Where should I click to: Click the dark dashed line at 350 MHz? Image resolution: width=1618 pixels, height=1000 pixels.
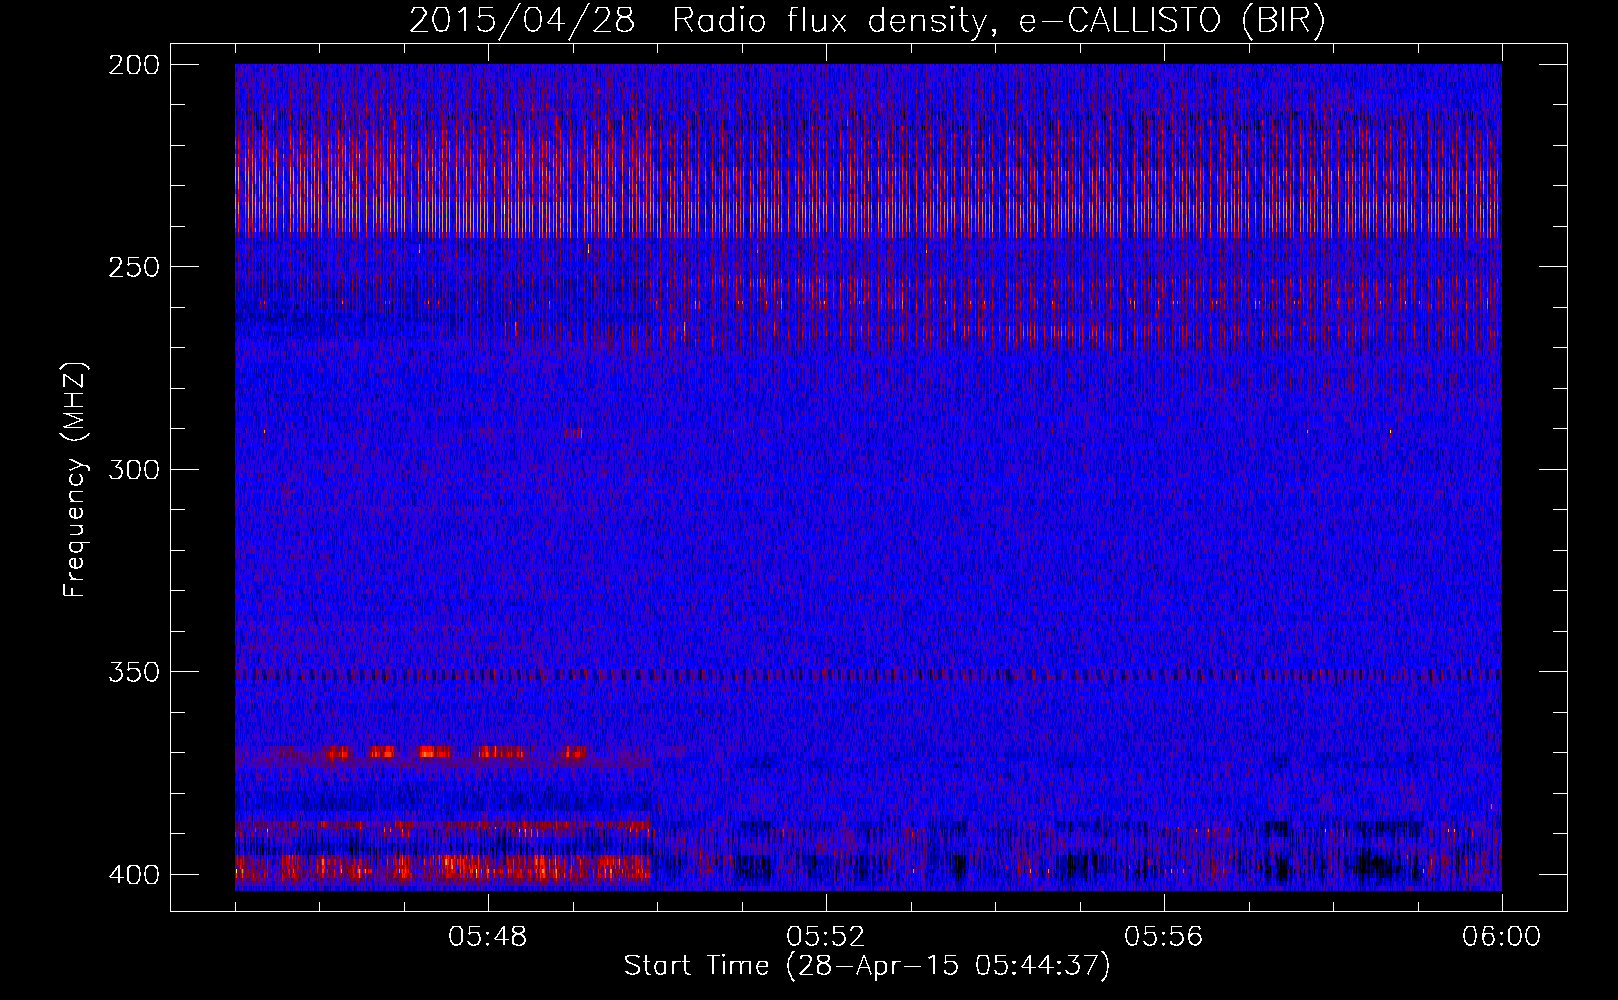[x=867, y=675]
